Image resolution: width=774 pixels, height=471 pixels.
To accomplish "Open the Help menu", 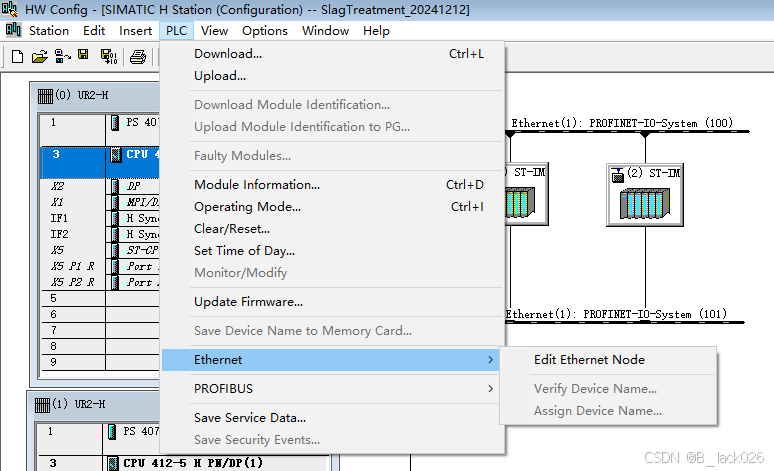I will pos(376,31).
